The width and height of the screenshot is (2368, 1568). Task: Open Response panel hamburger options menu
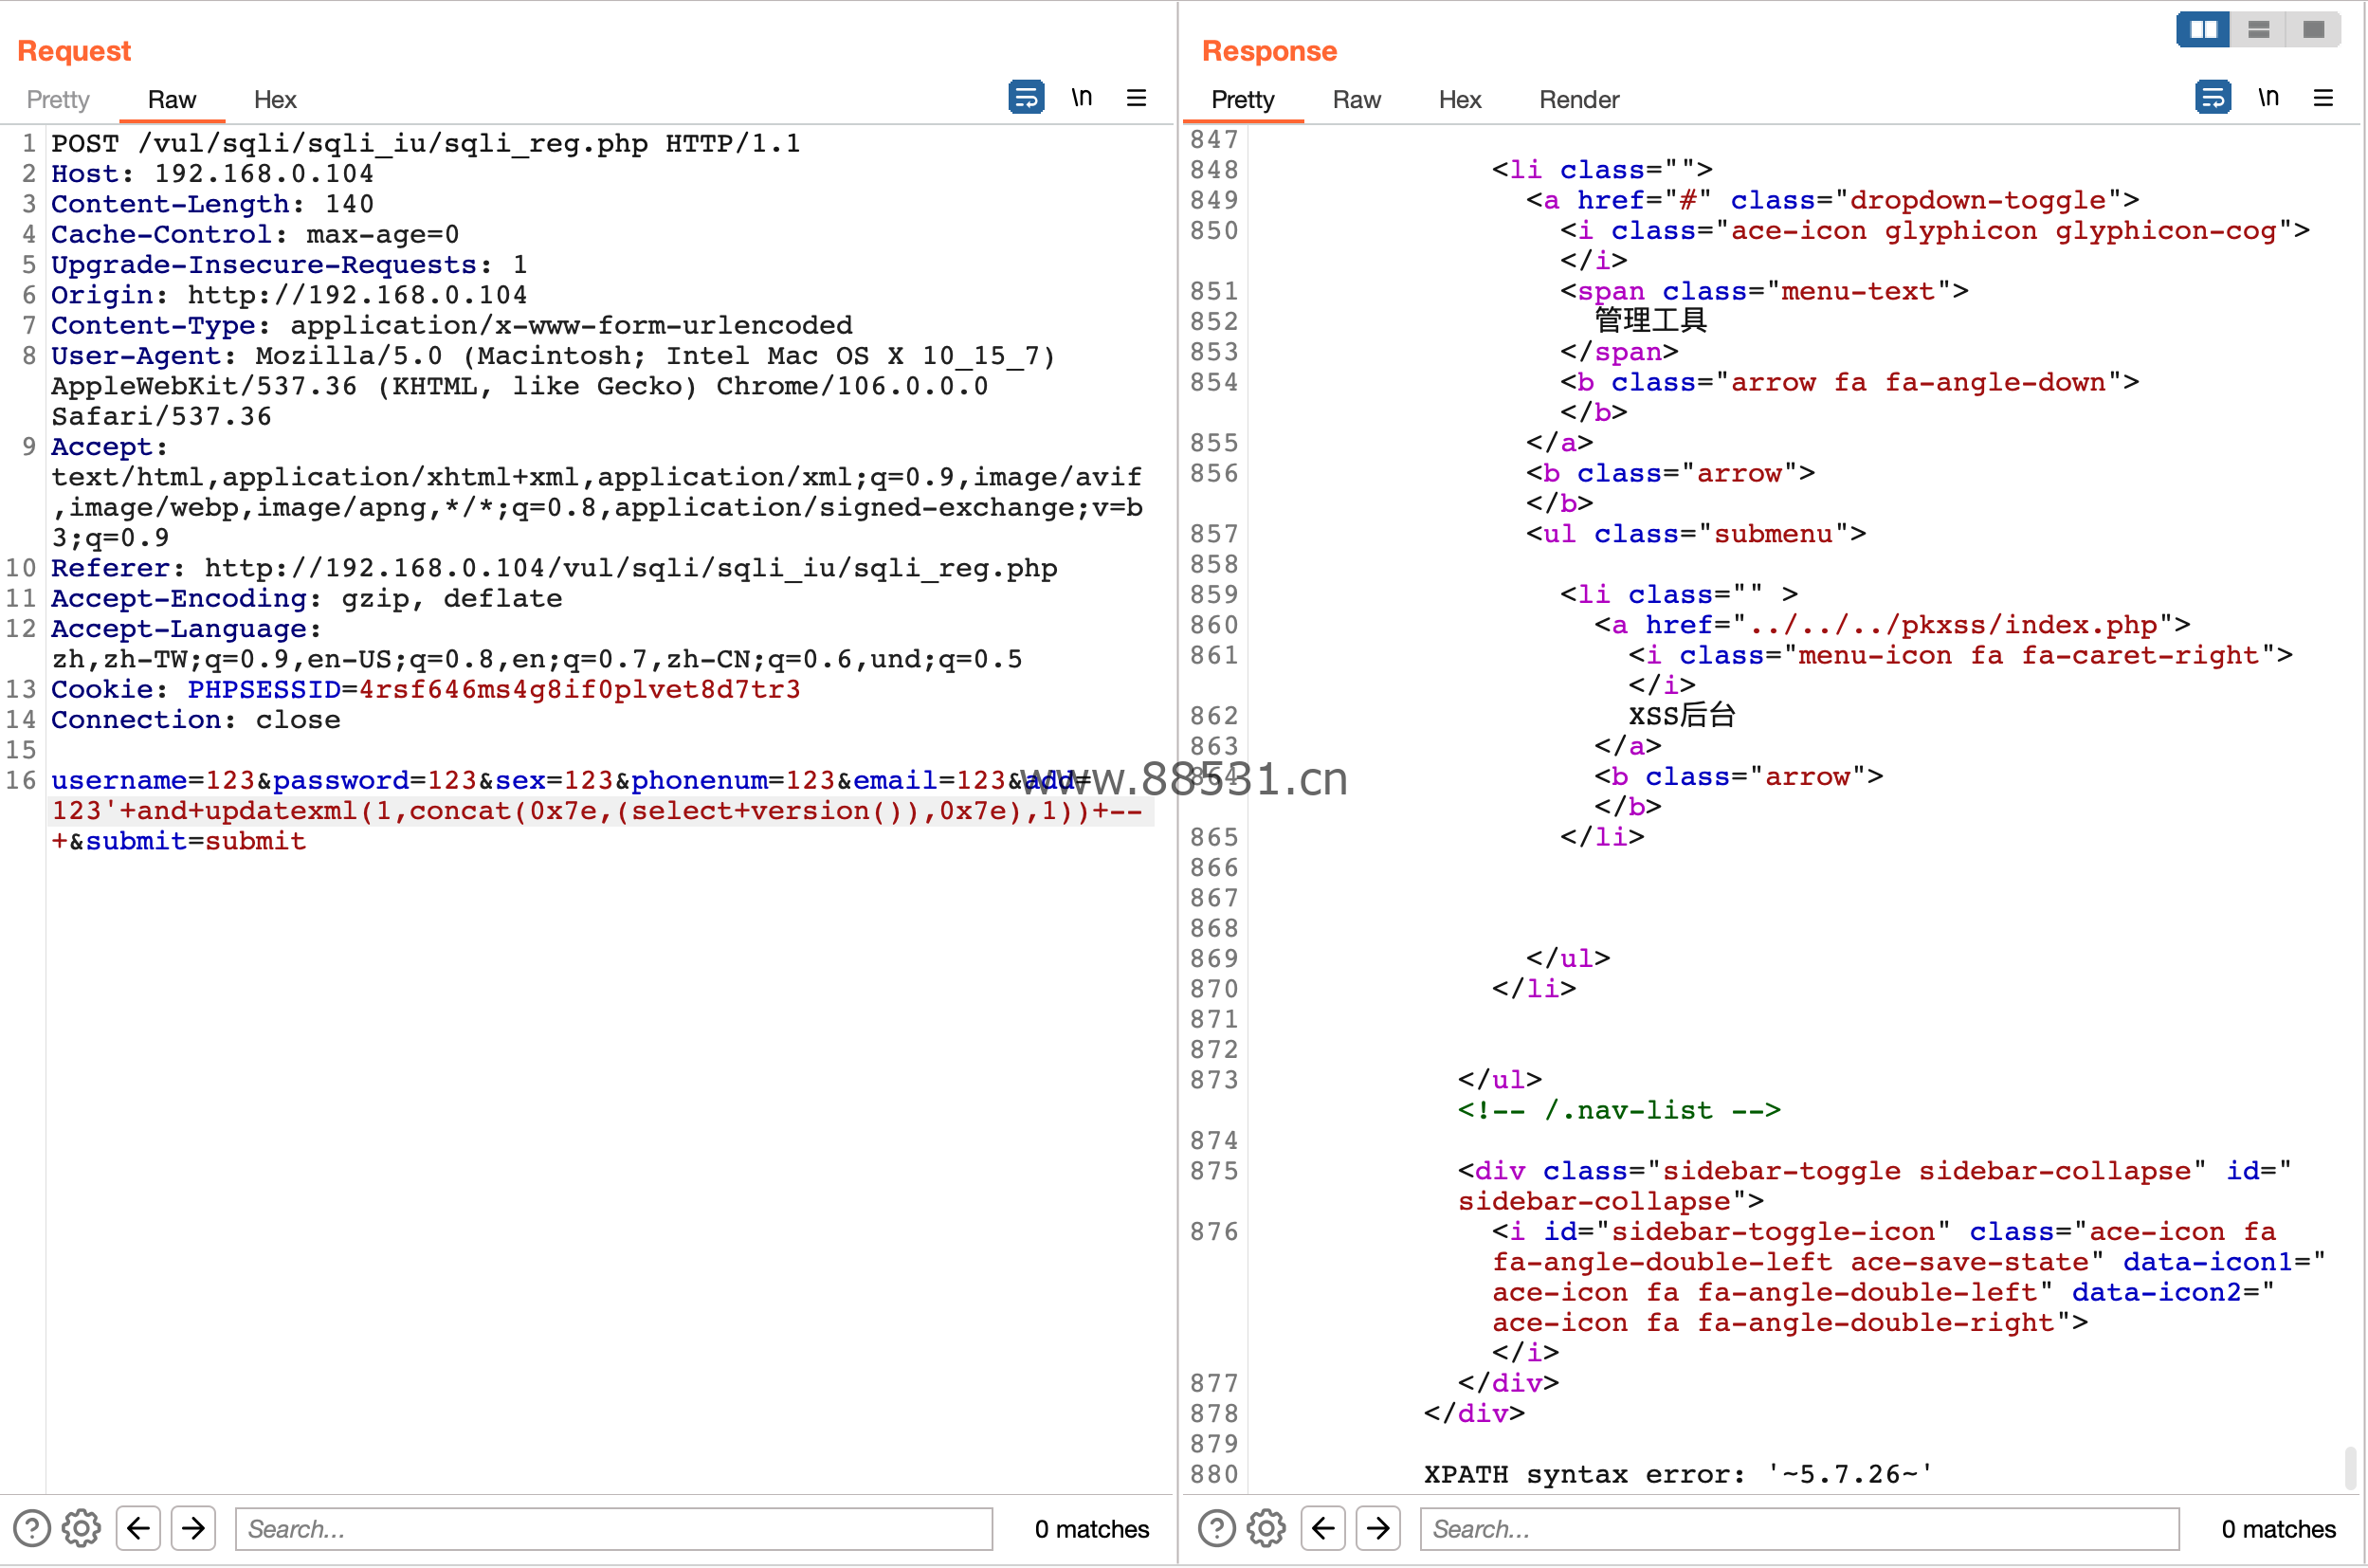point(2323,98)
